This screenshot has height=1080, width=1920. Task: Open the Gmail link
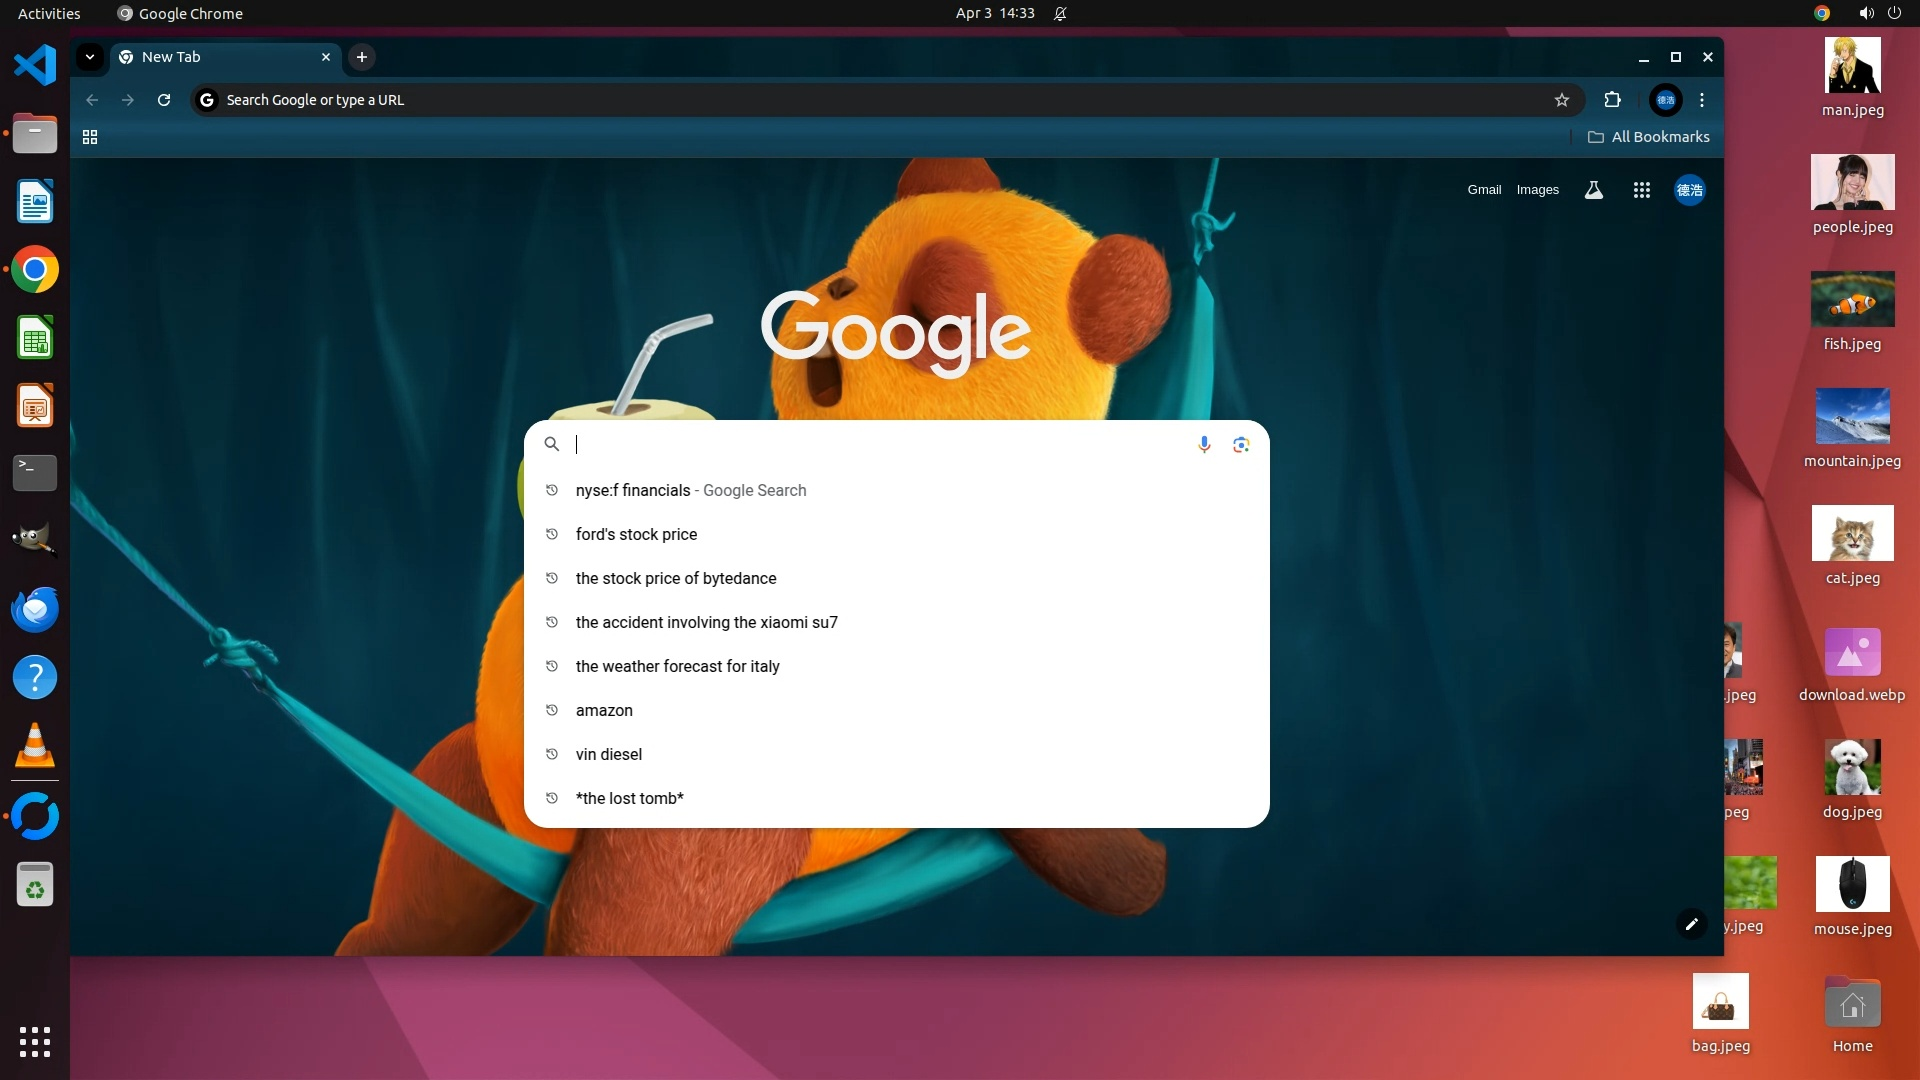coord(1484,190)
